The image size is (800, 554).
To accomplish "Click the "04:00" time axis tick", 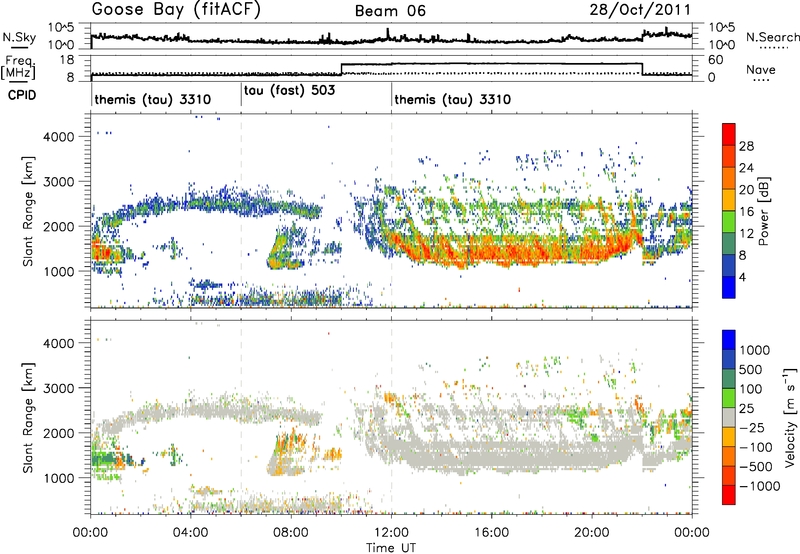I will 191,533.
